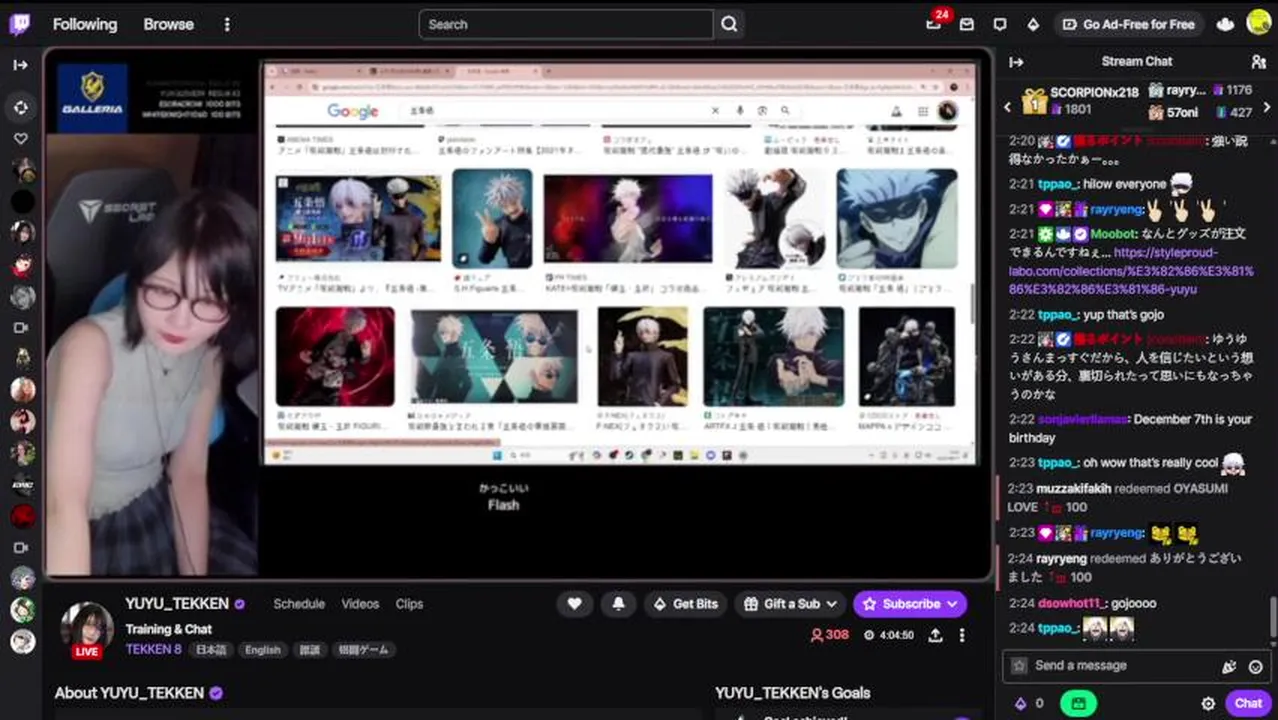Viewport: 1278px width, 720px height.
Task: Show previous gift leaderboard entries arrow
Action: [1007, 107]
